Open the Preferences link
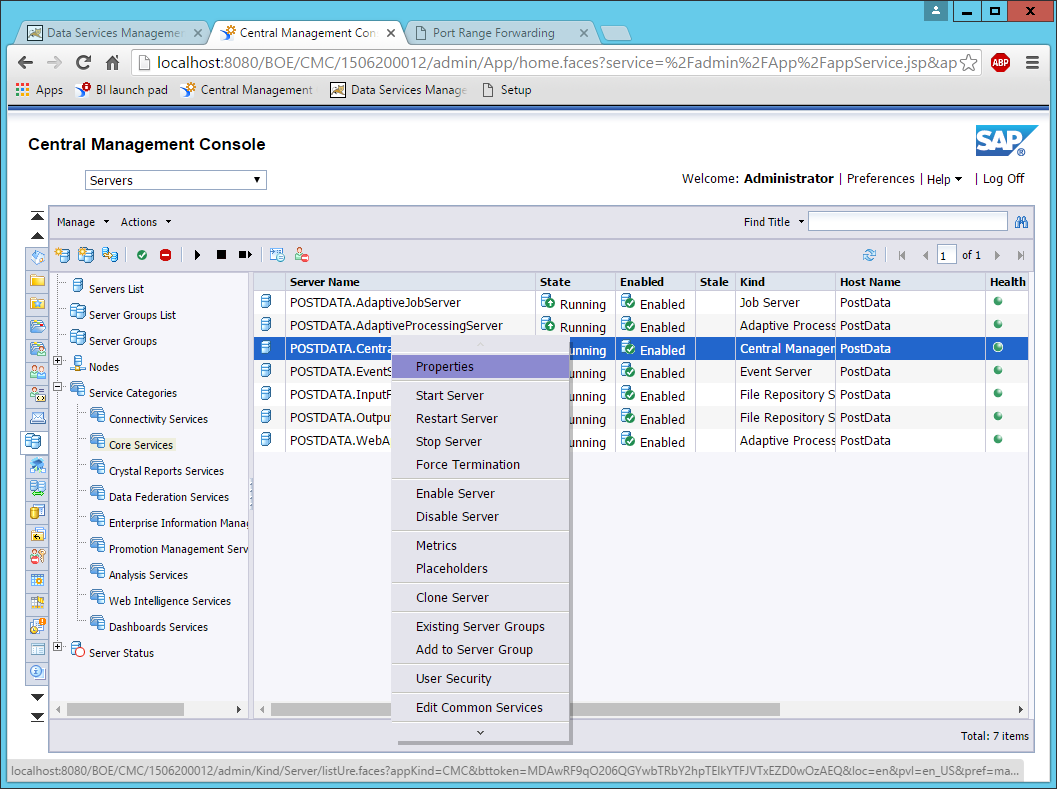This screenshot has height=789, width=1057. click(x=880, y=179)
